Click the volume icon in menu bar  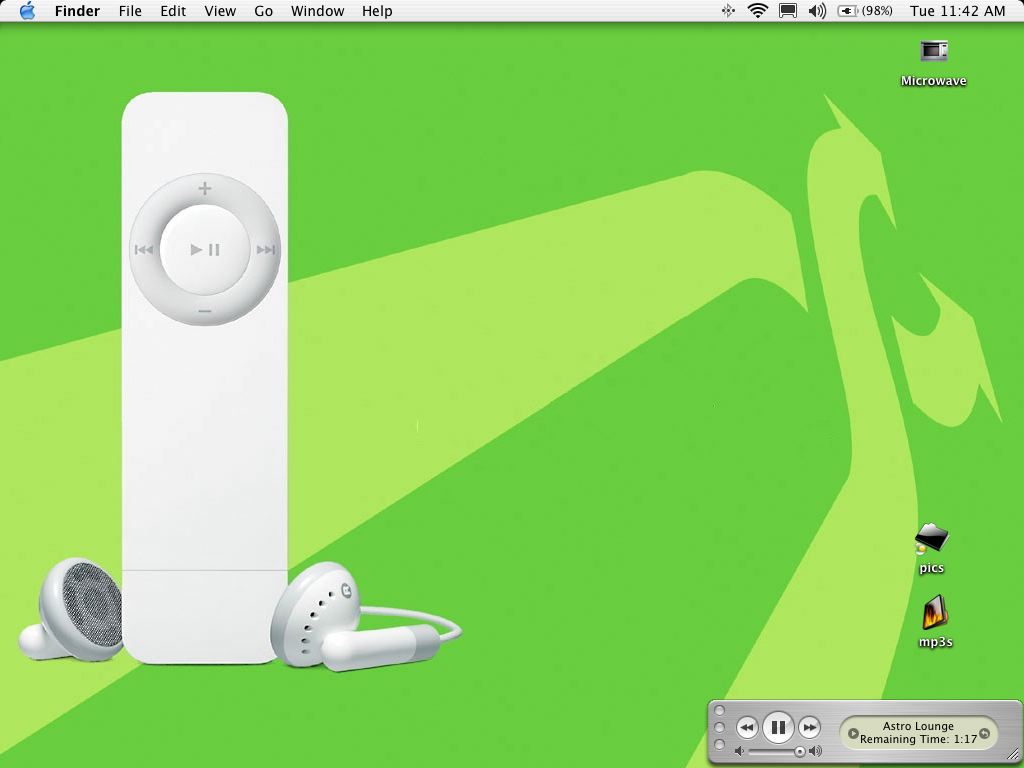[817, 11]
